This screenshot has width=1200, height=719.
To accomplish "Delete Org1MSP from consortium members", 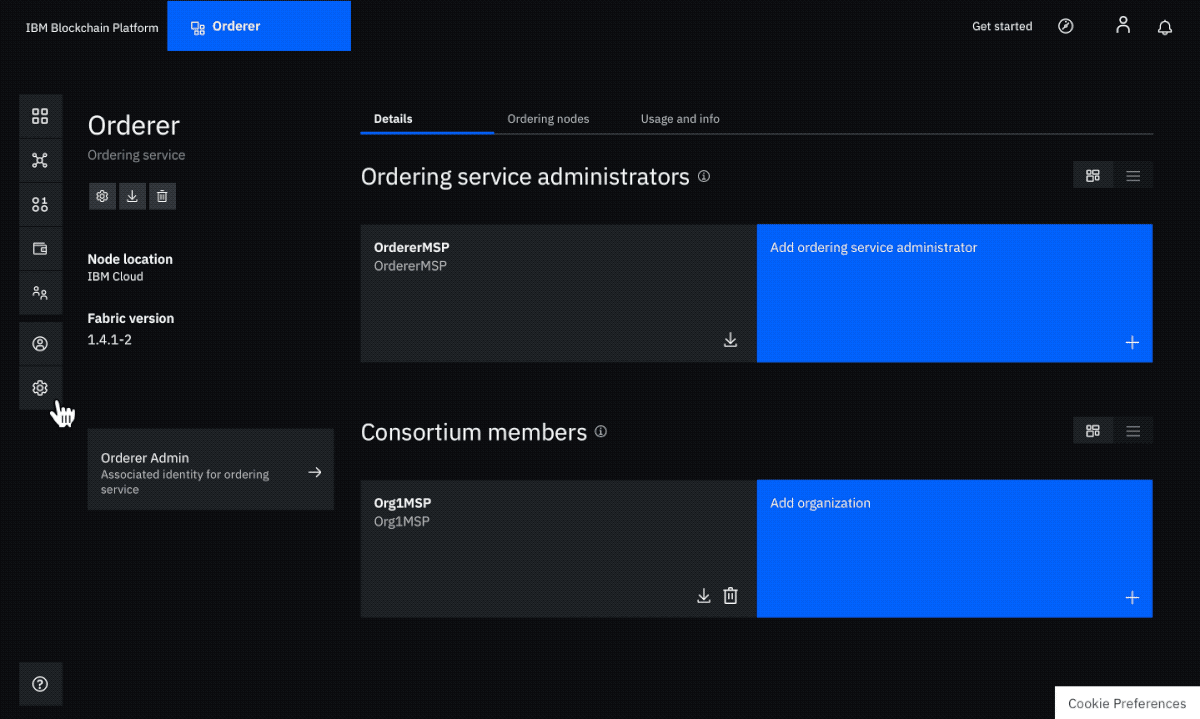I will pyautogui.click(x=731, y=596).
